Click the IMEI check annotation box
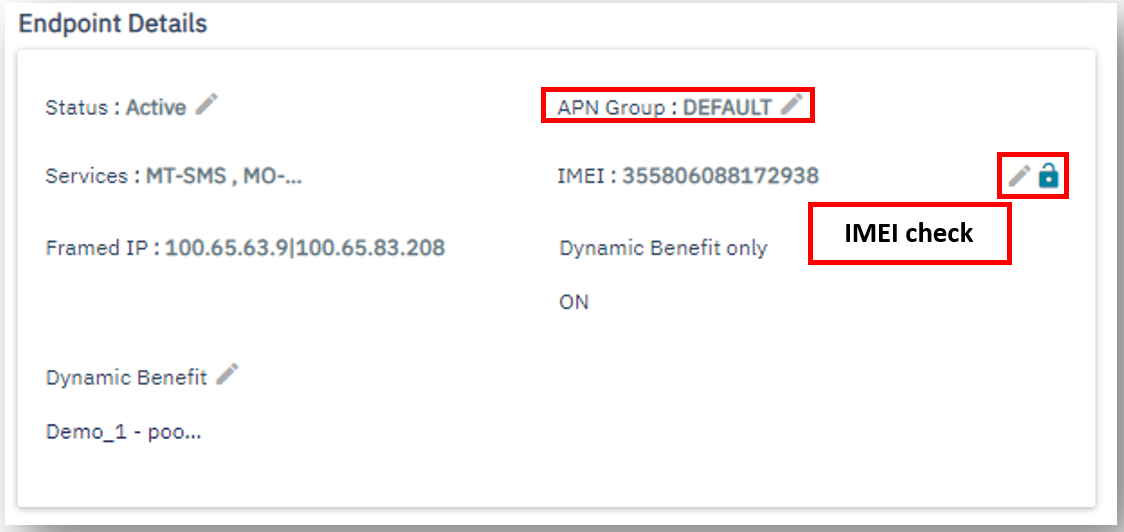 [x=908, y=234]
